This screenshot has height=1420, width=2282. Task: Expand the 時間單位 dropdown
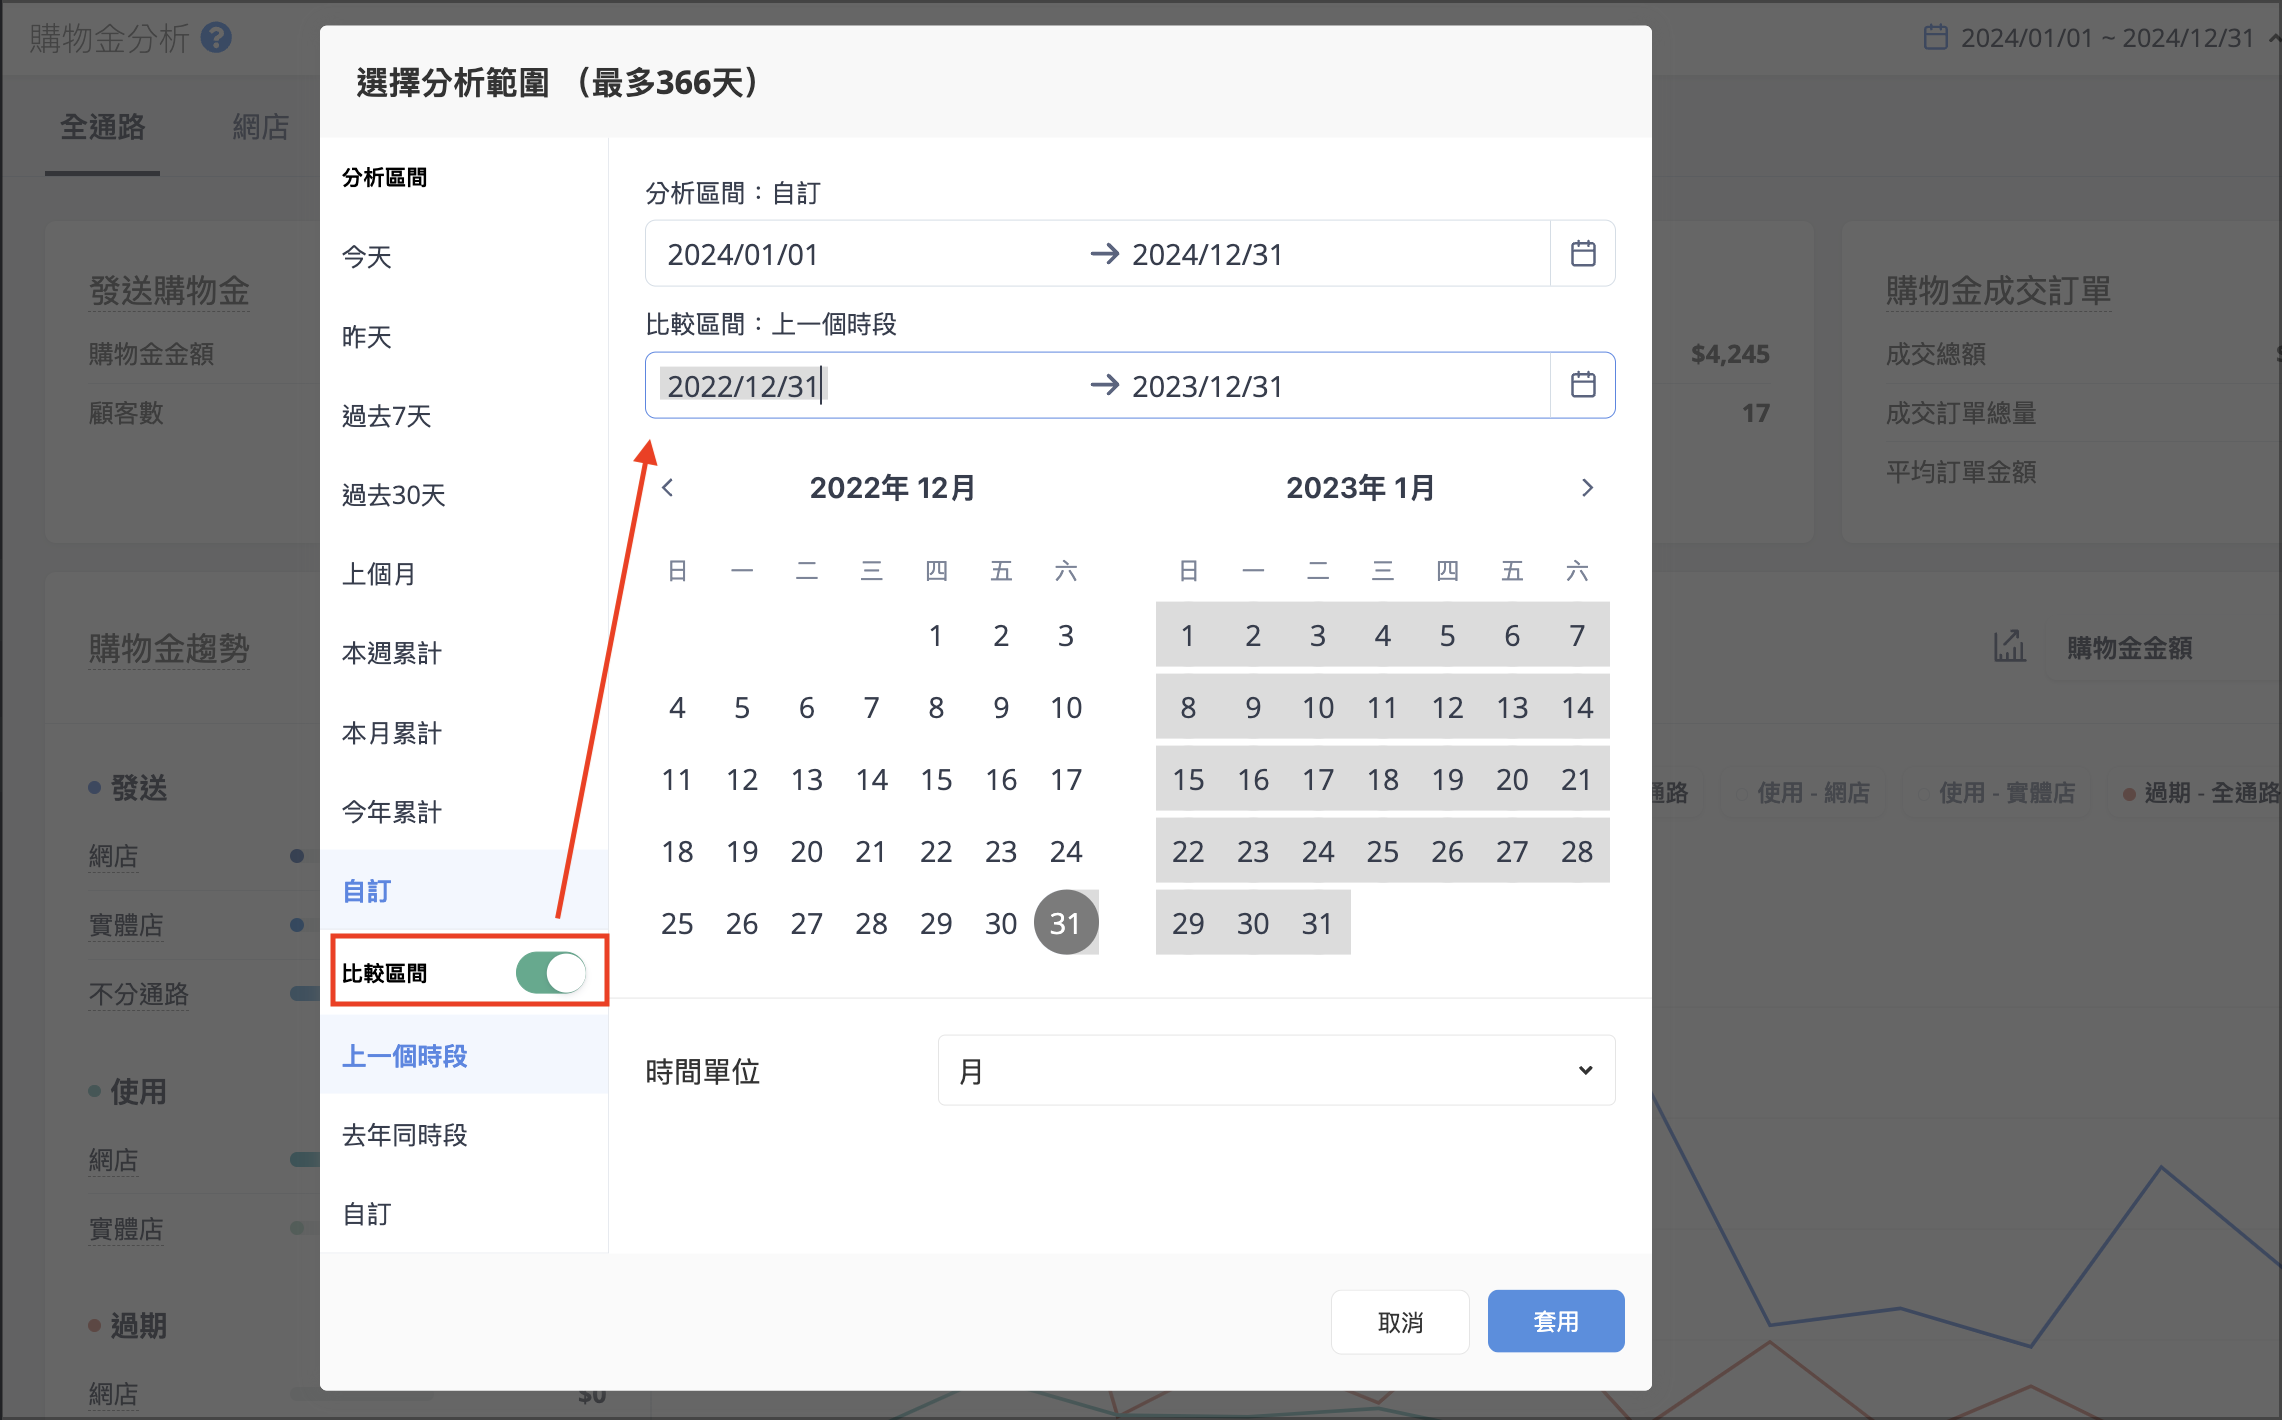pos(1276,1070)
